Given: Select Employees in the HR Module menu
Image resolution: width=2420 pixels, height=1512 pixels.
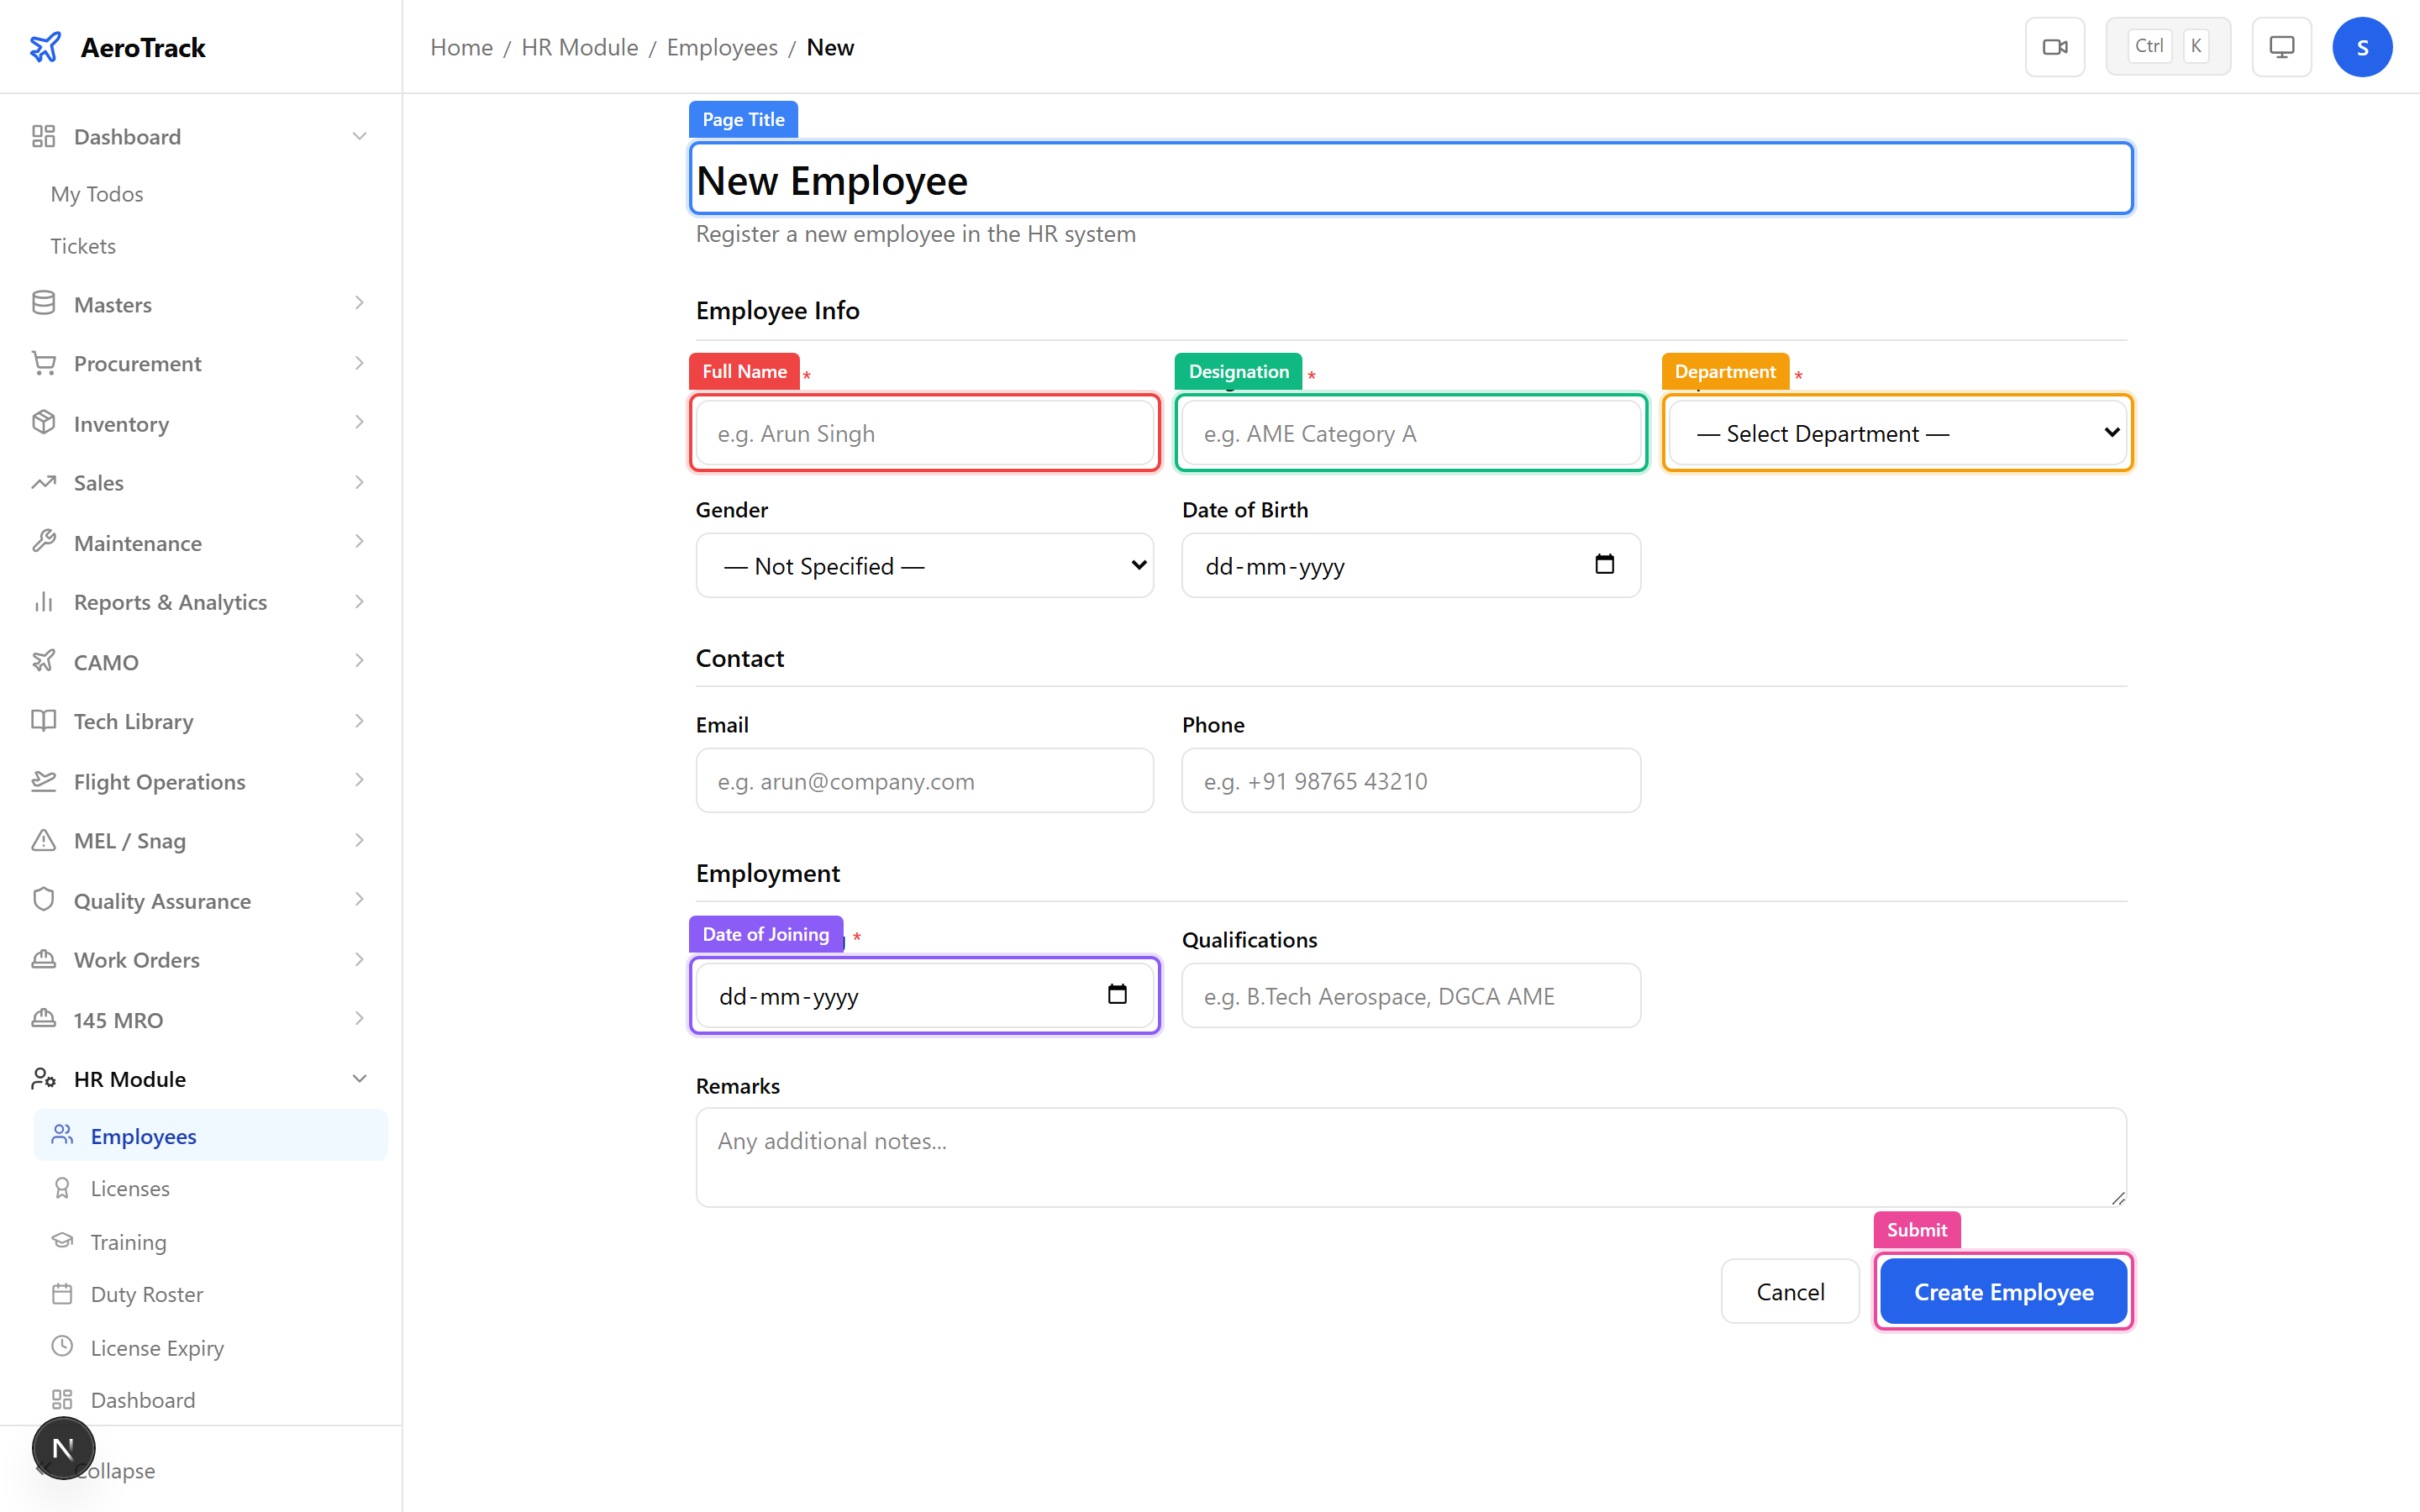Looking at the screenshot, I should [x=143, y=1135].
